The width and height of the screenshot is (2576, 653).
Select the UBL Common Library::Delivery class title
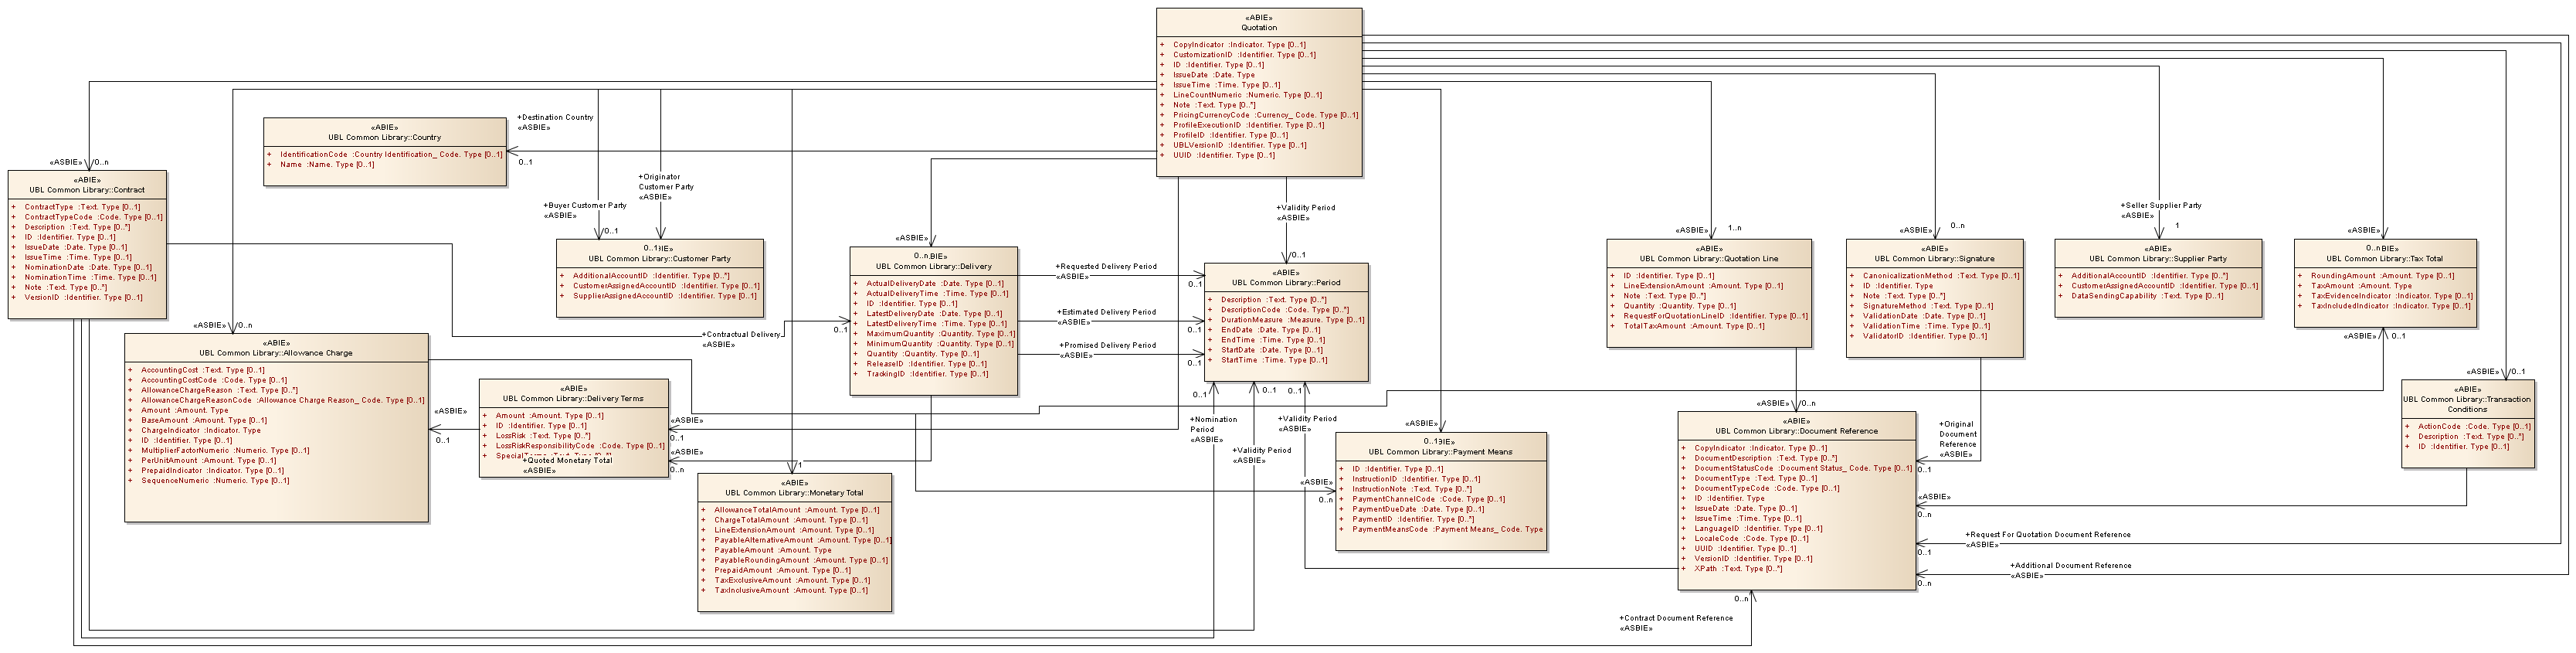933,267
